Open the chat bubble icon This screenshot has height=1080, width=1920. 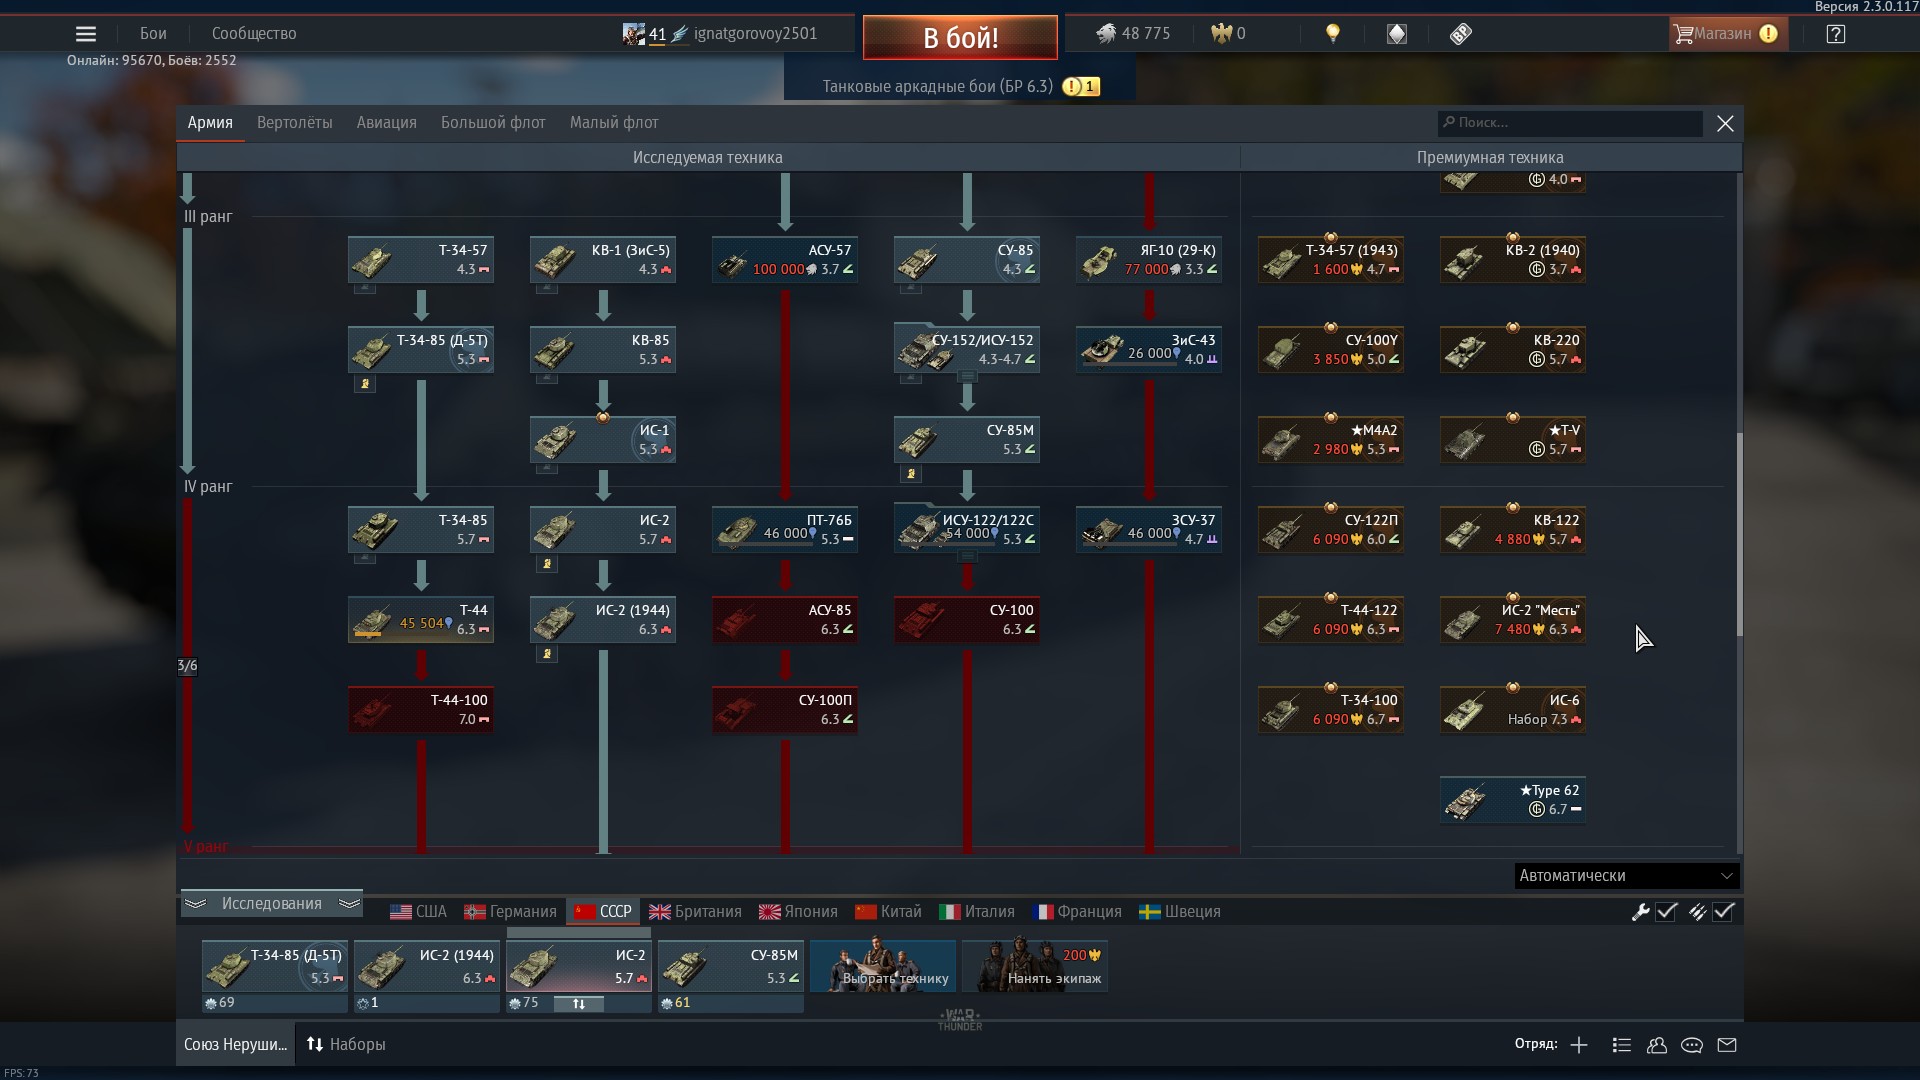pos(1692,1045)
